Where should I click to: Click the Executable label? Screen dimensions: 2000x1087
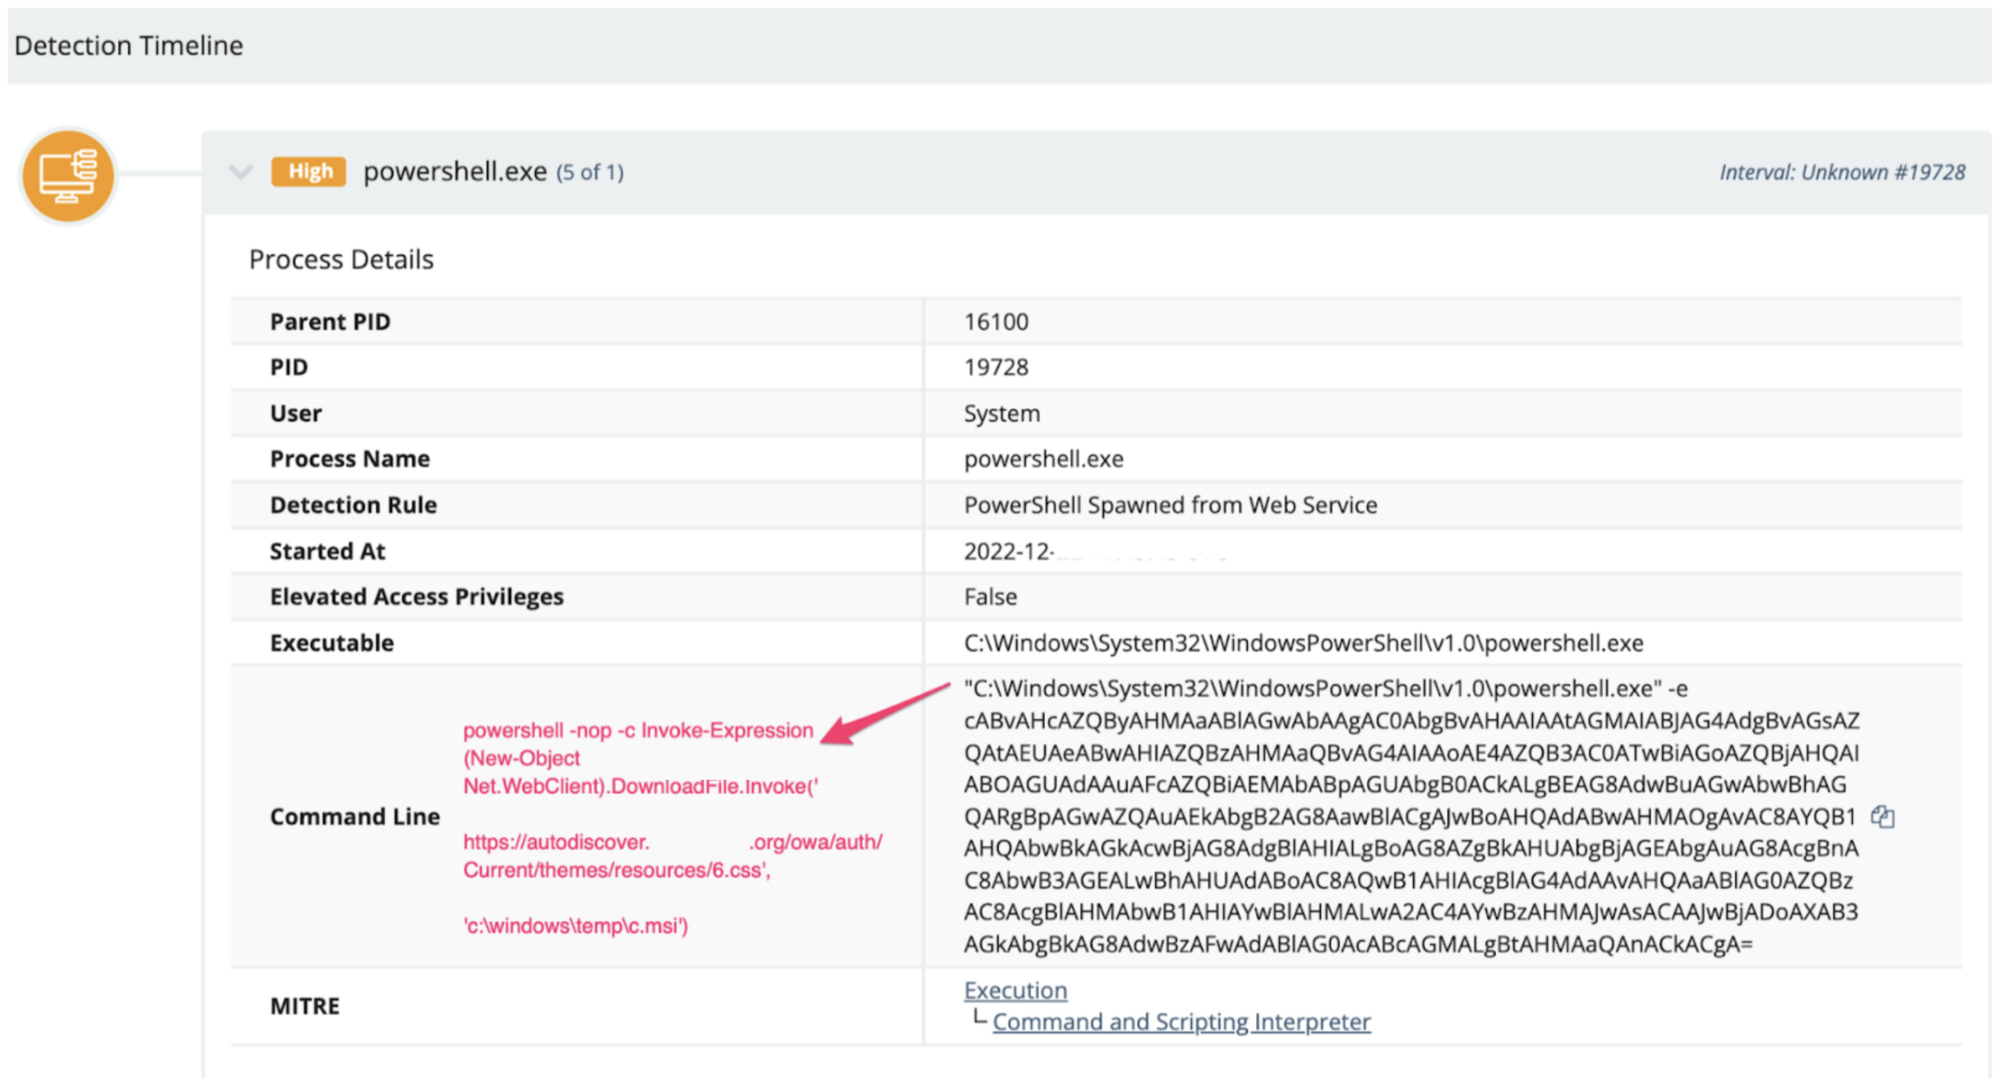[x=332, y=643]
